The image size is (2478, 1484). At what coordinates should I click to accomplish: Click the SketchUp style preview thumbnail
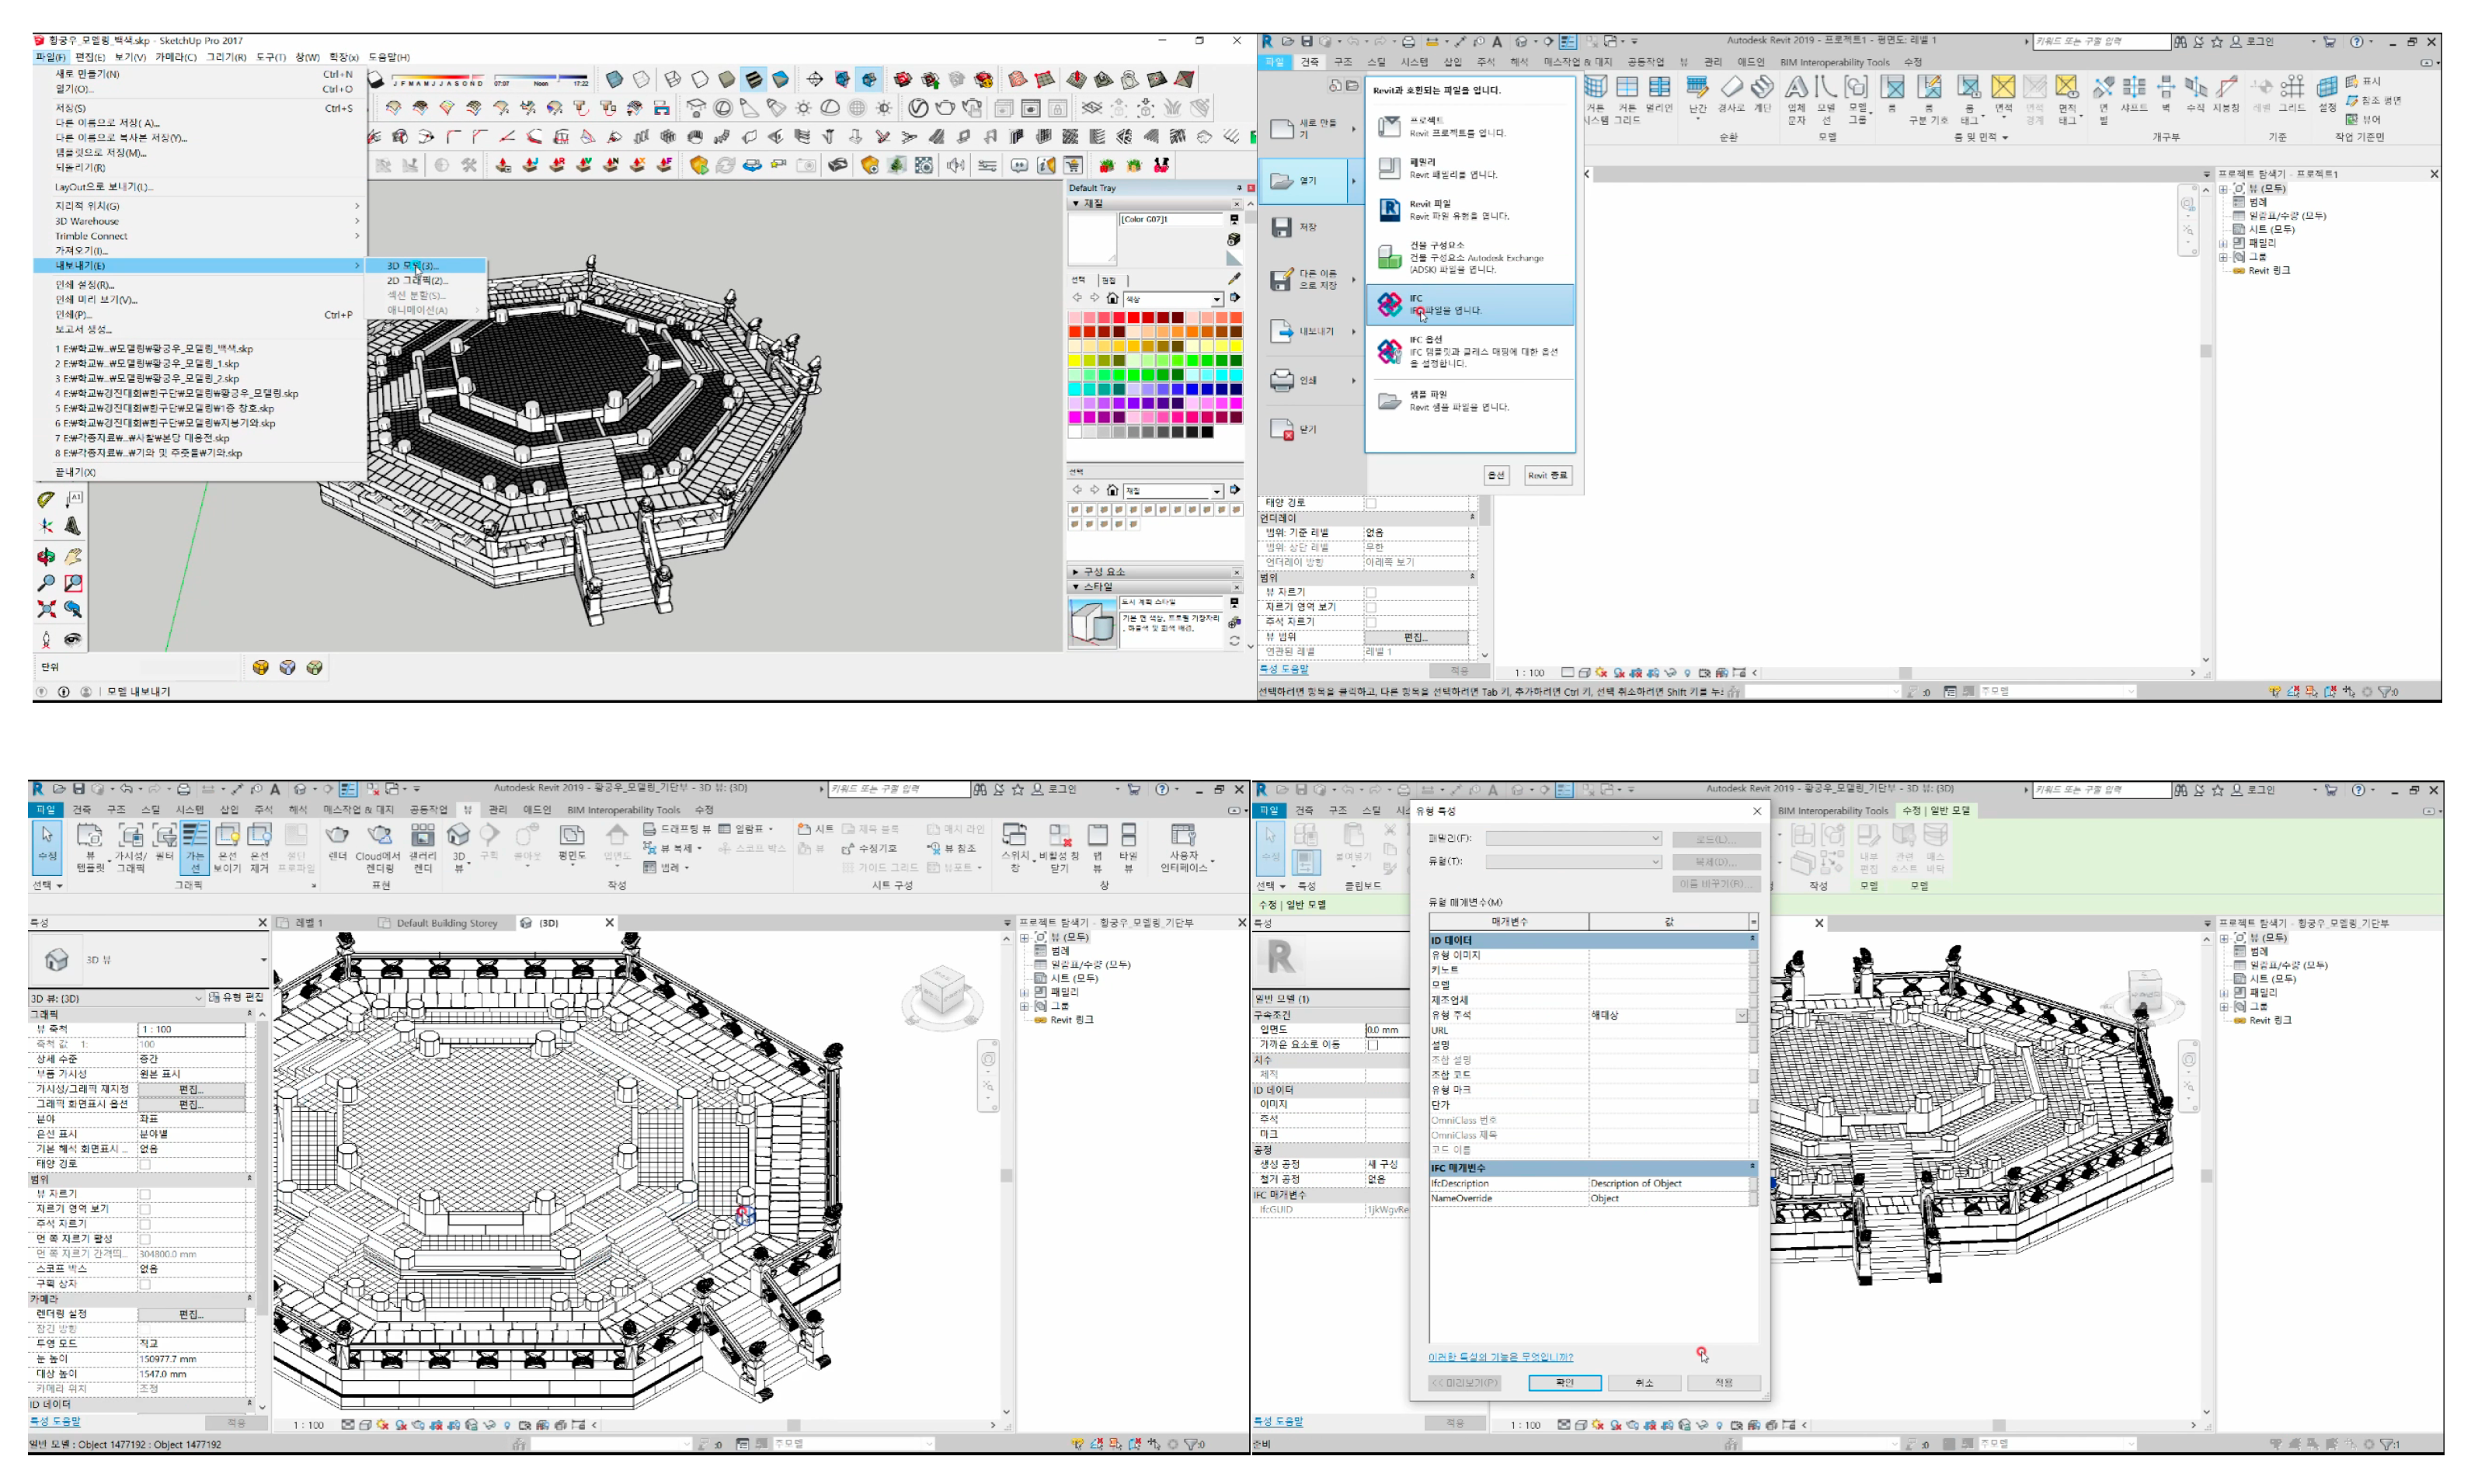1092,623
